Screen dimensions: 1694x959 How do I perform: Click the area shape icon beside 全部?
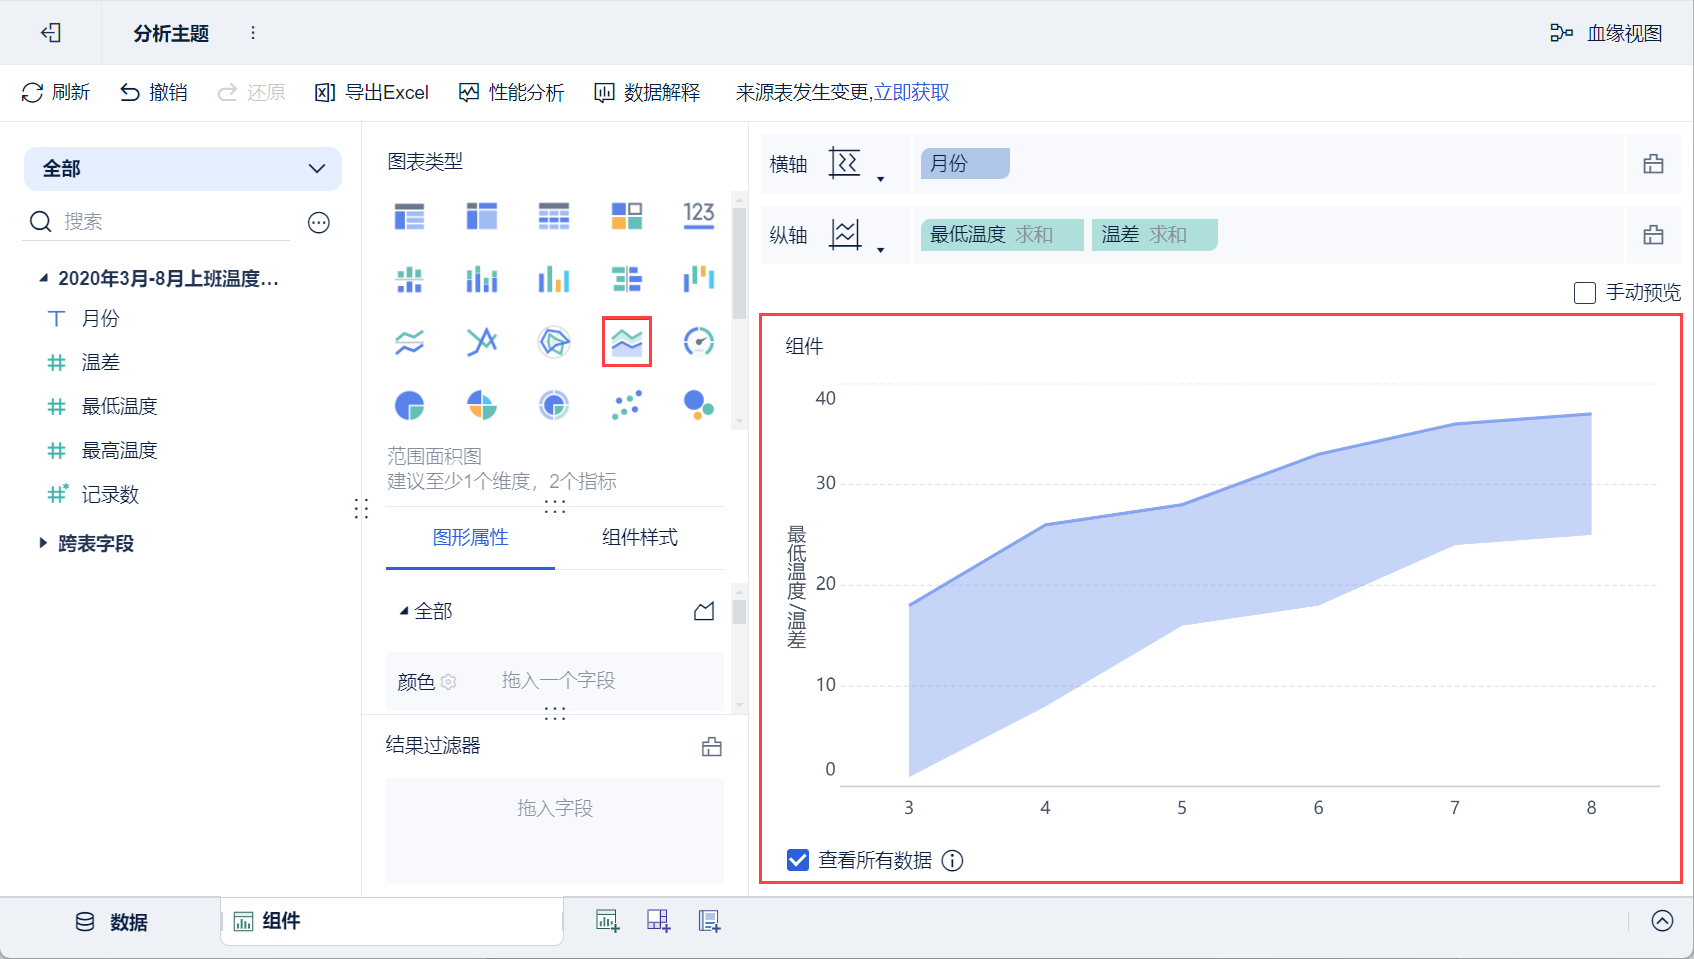(x=704, y=611)
